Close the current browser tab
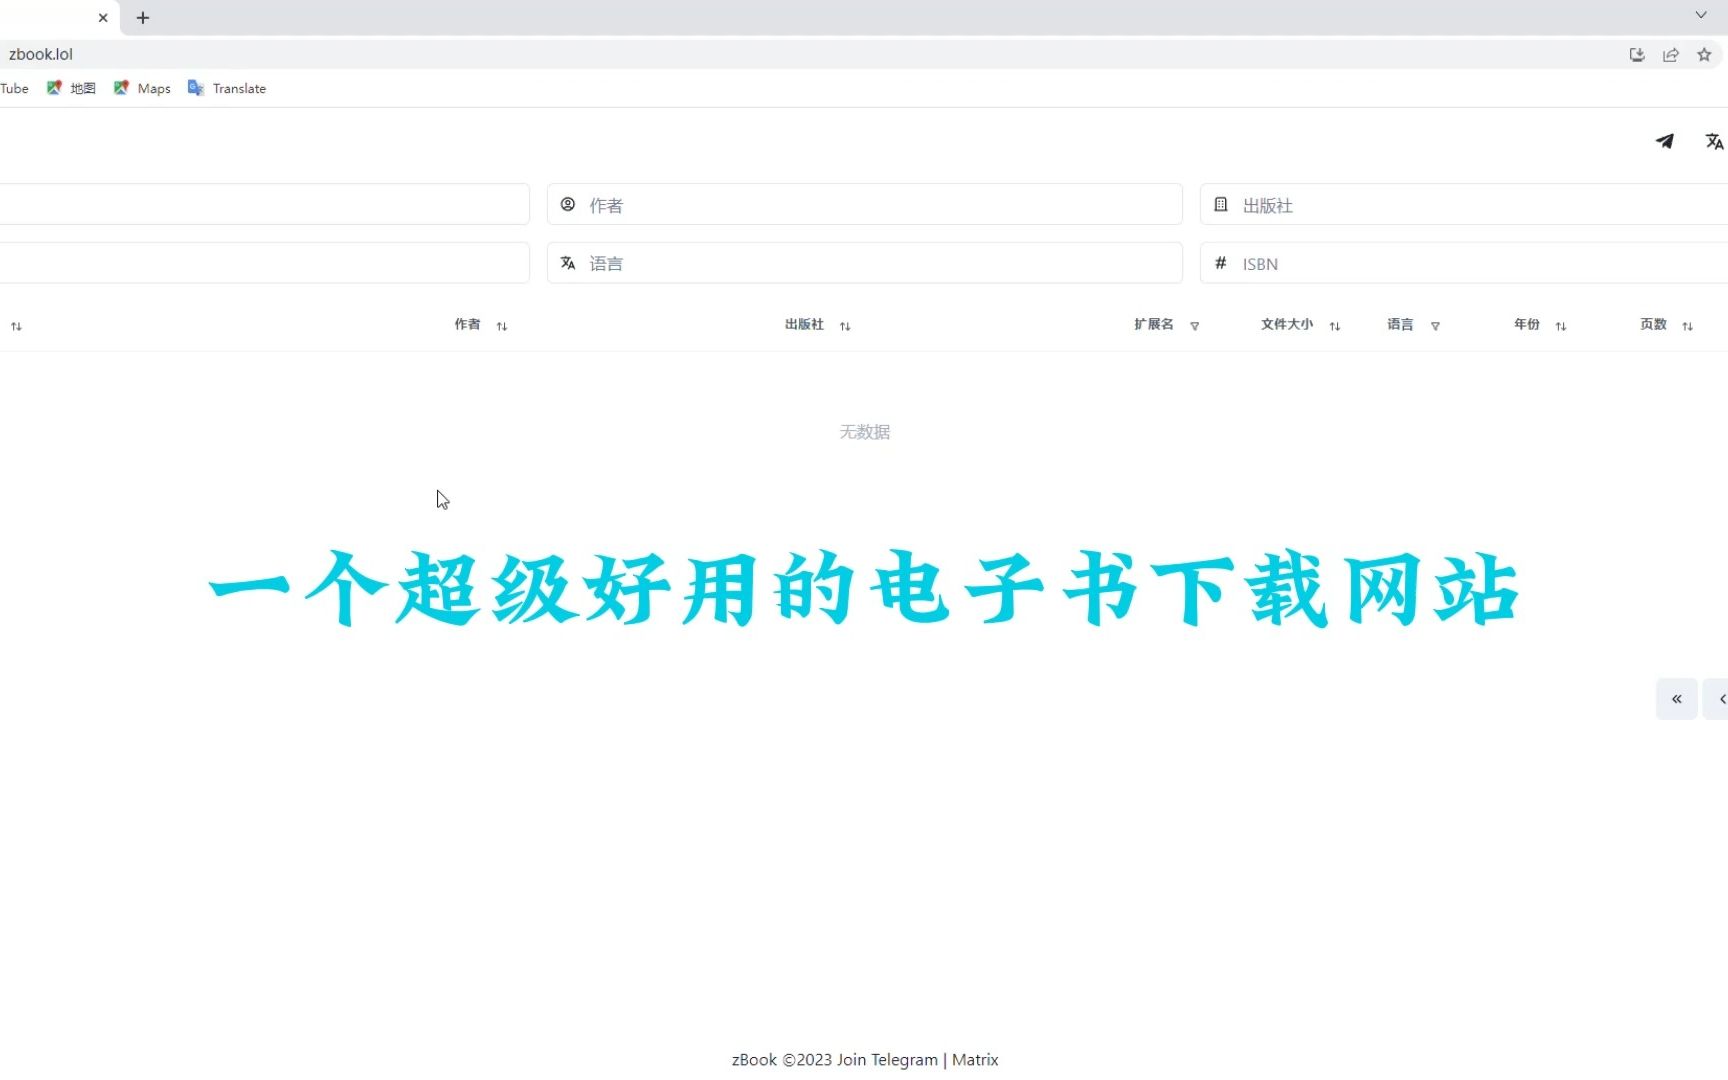 click(x=103, y=18)
